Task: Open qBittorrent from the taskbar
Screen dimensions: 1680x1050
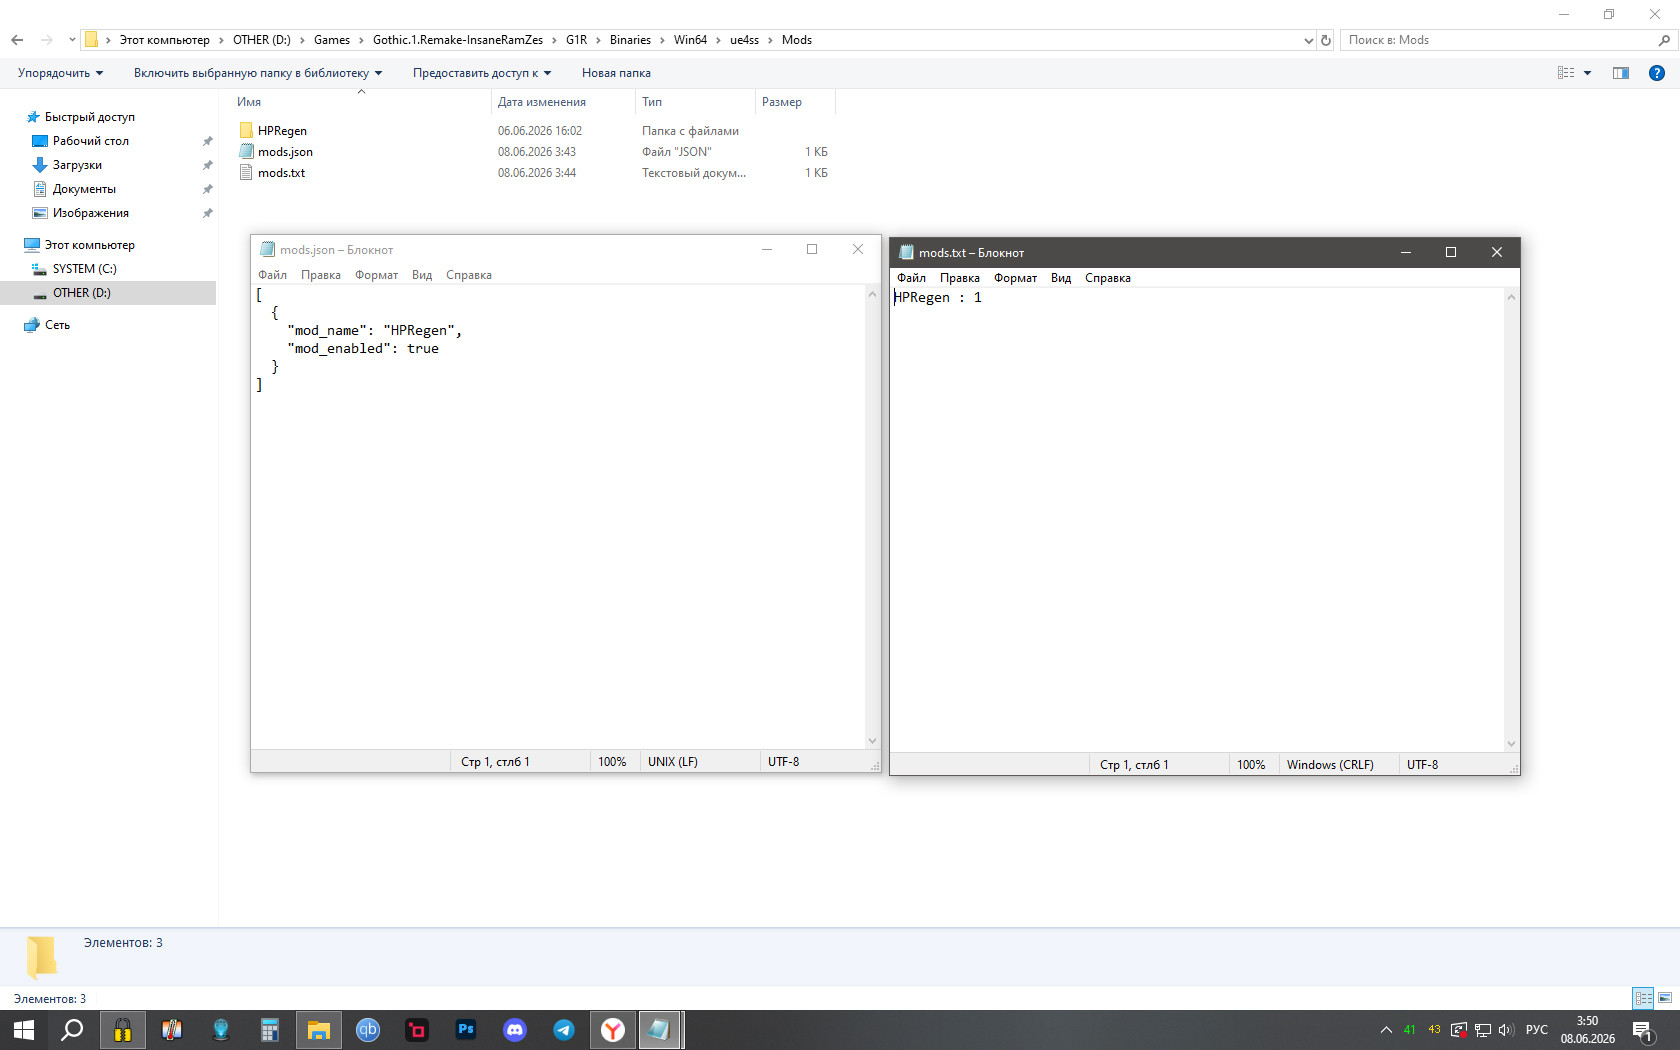Action: pyautogui.click(x=368, y=1030)
